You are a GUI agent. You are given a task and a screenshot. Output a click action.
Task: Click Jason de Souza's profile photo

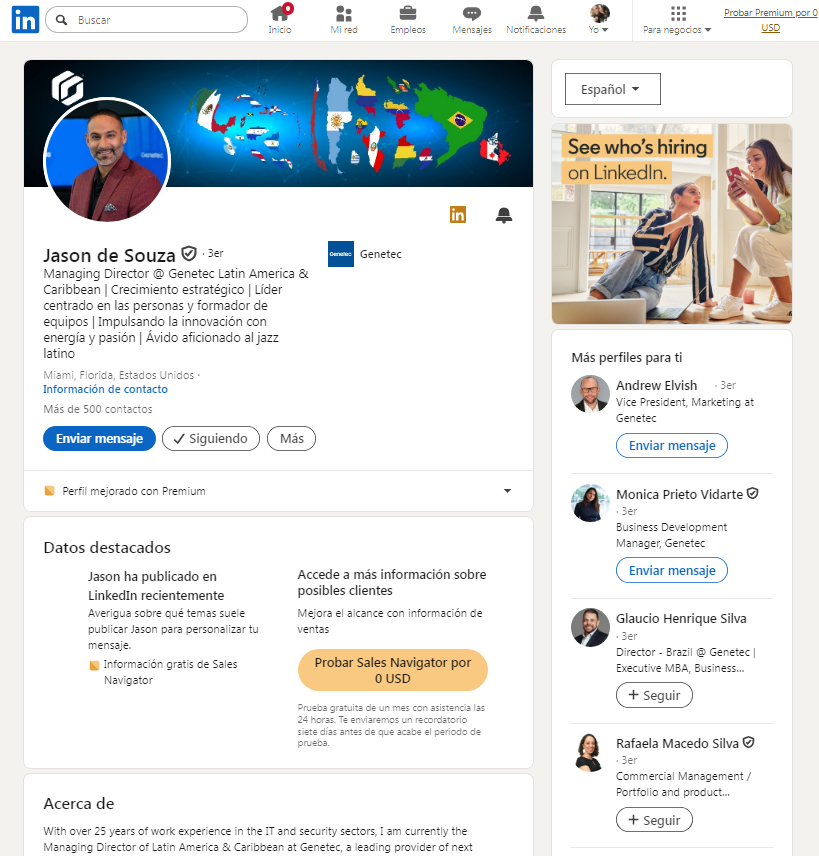107,160
